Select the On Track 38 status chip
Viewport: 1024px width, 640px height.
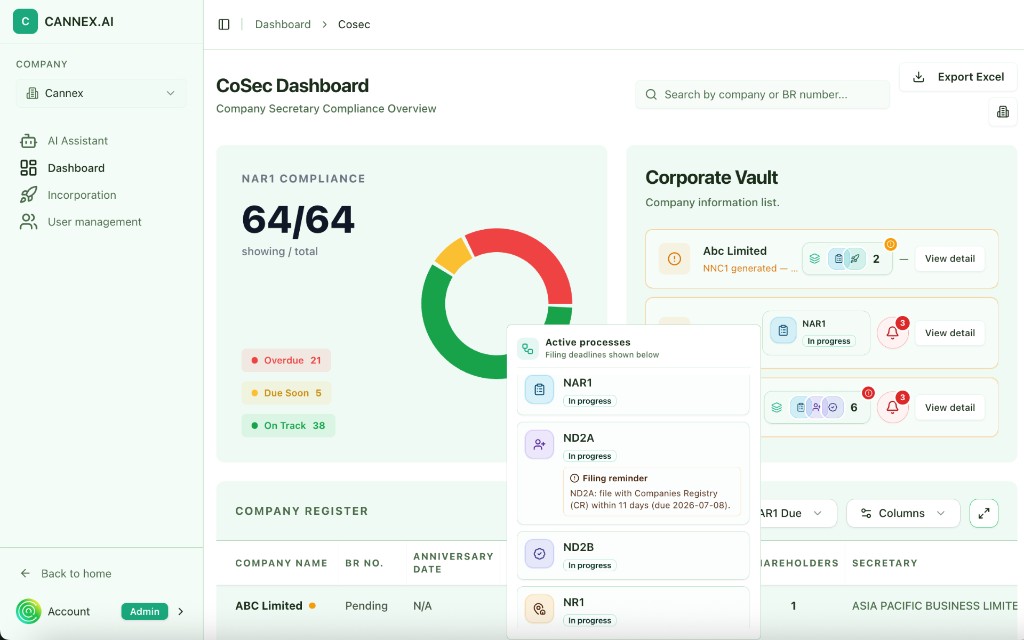click(288, 426)
